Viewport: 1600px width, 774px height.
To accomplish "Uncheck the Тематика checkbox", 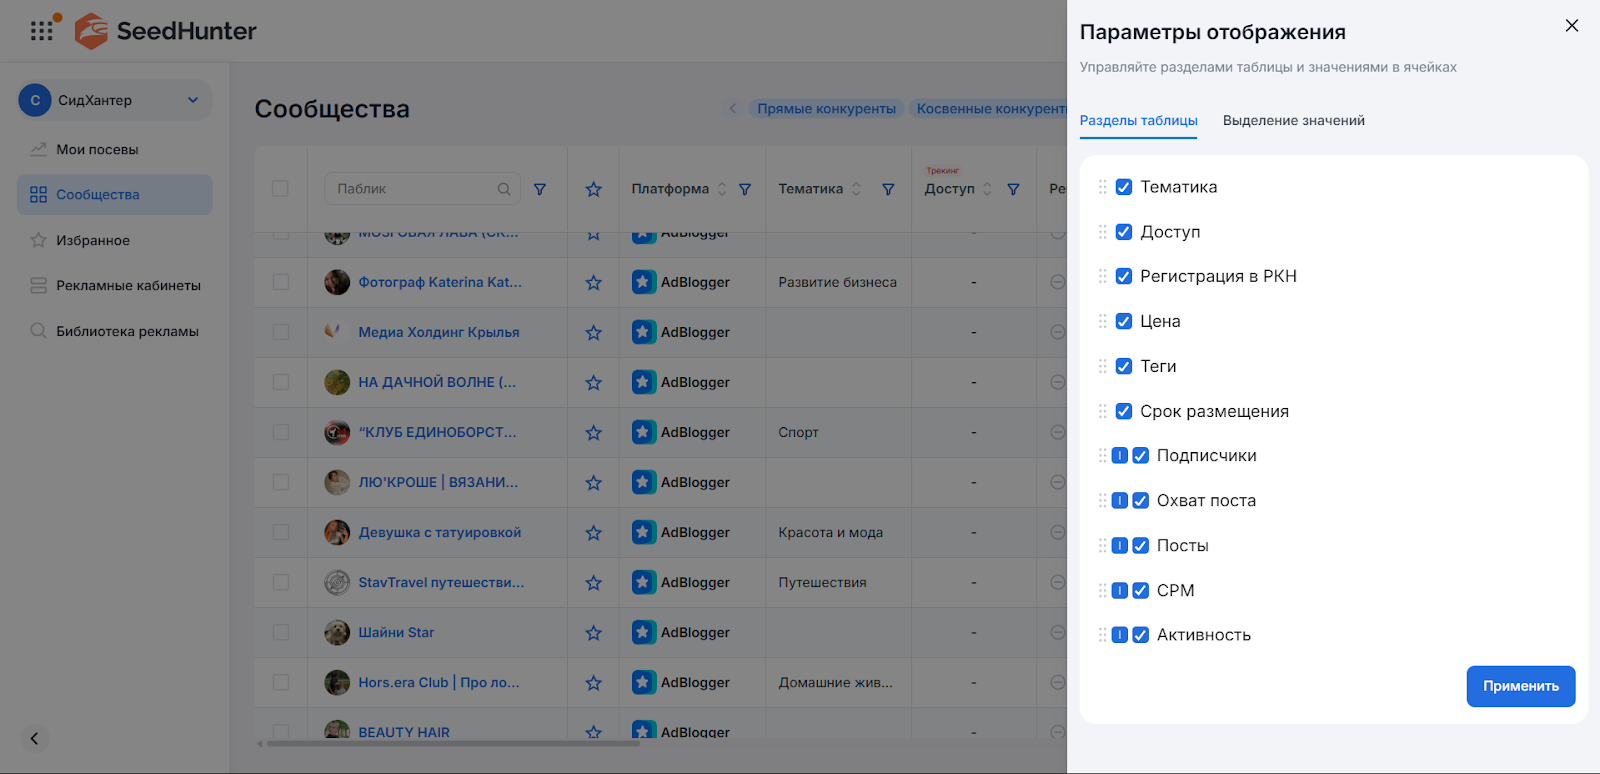I will click(1124, 187).
